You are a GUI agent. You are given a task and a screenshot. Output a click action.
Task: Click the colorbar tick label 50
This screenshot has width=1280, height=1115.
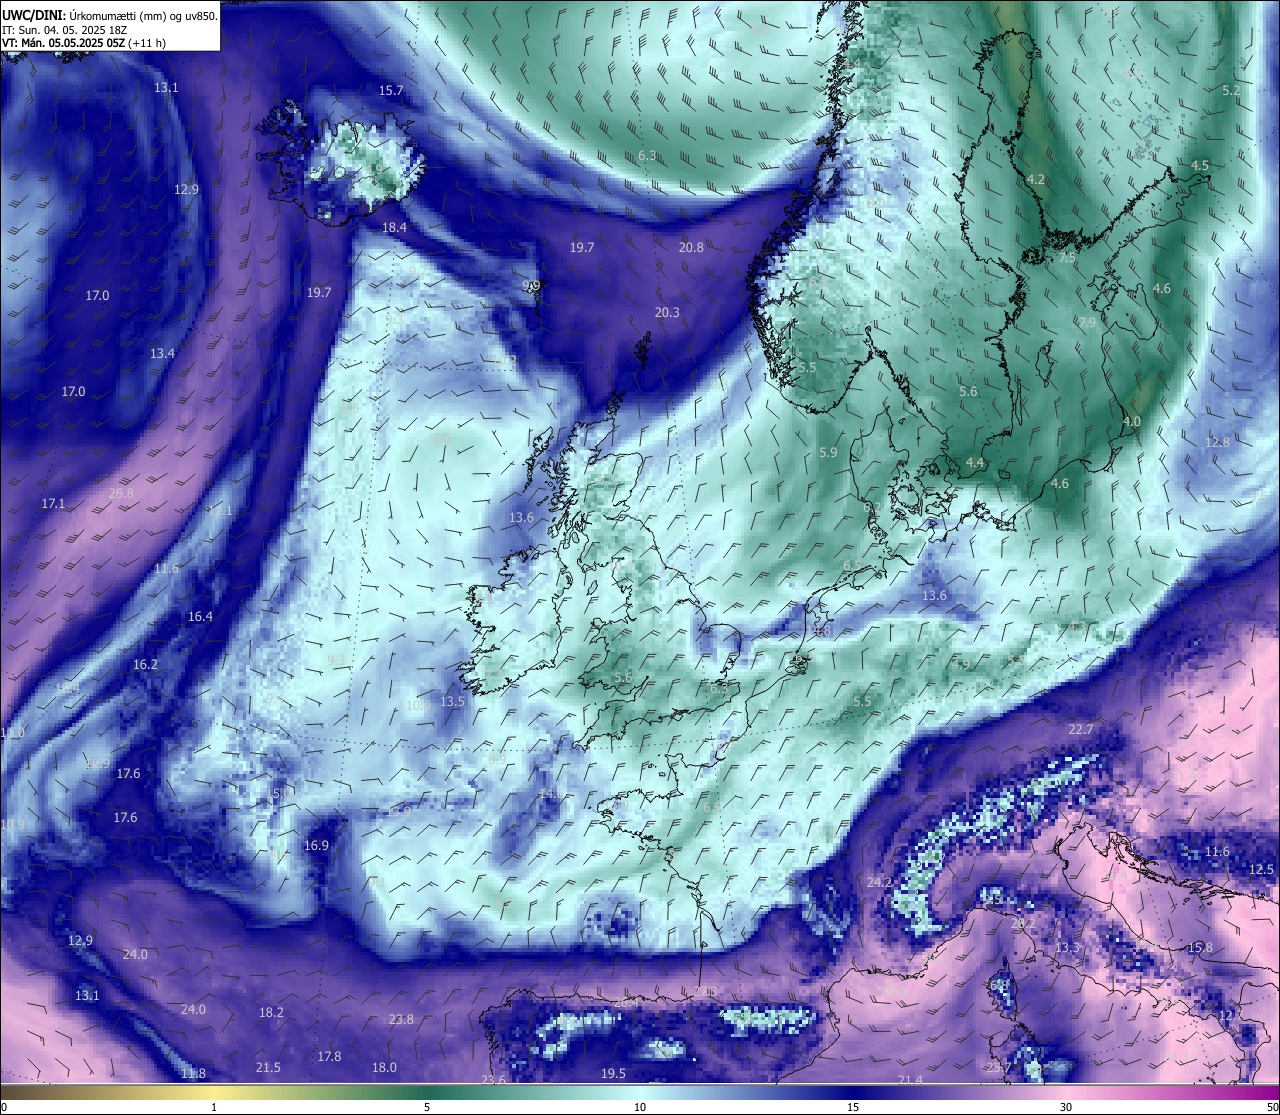(x=1272, y=1107)
